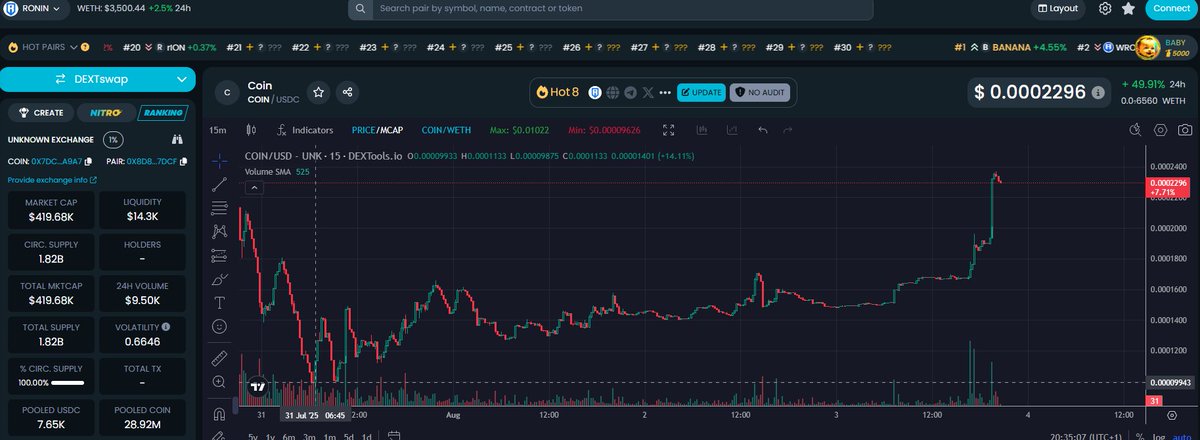The image size is (1200, 440).
Task: Click the share icon beside Coin
Action: [x=347, y=92]
